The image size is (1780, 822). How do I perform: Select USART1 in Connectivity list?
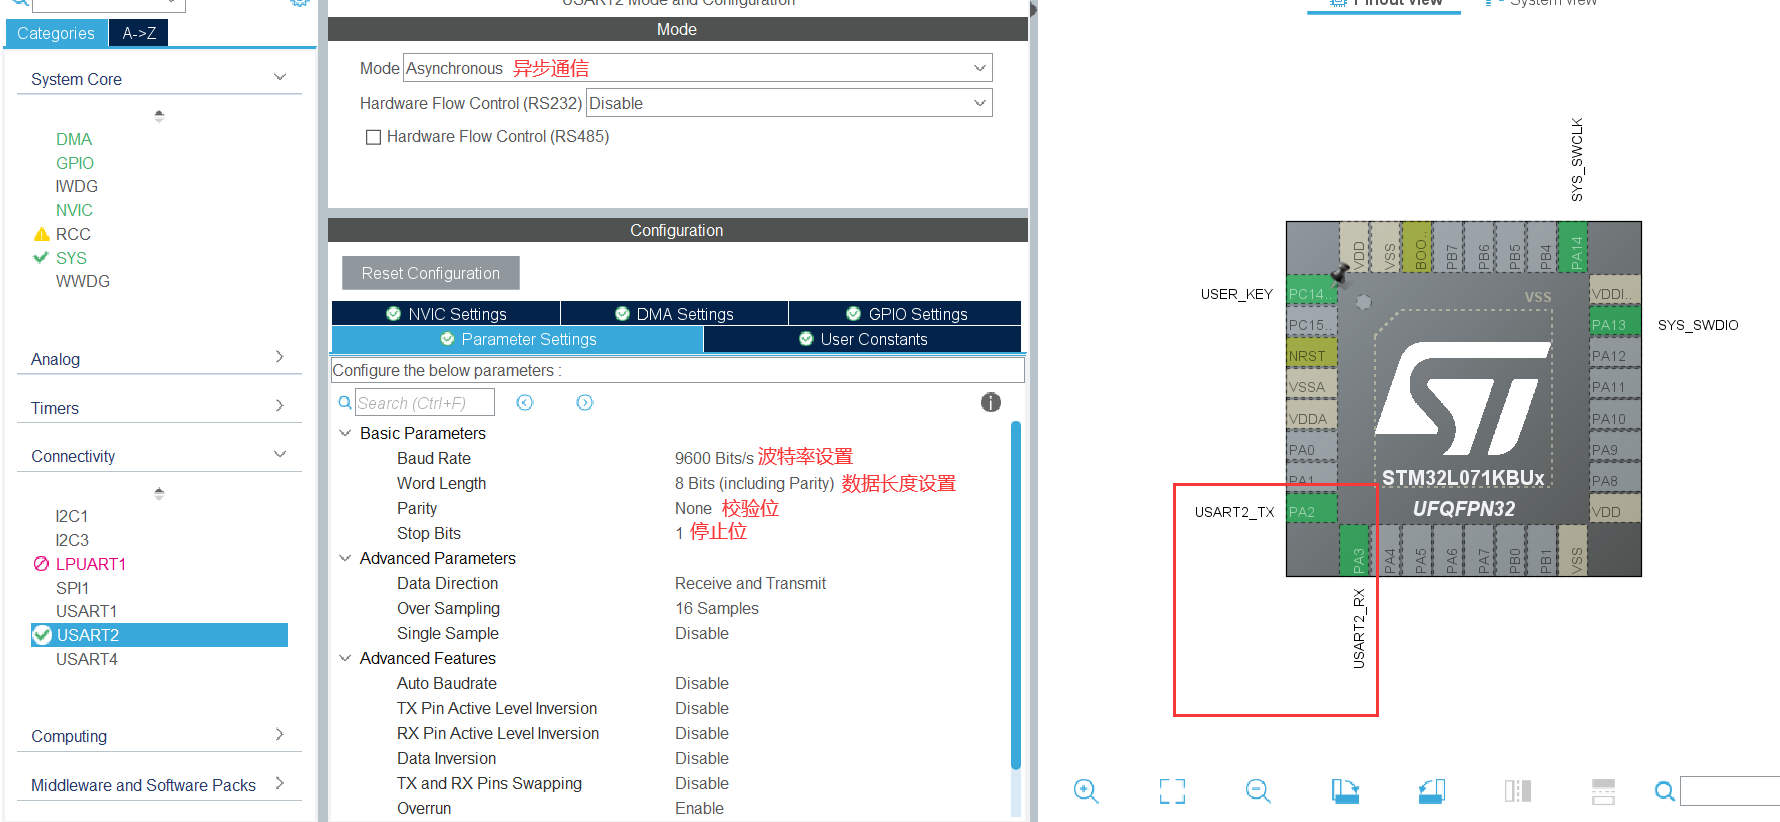(x=86, y=611)
